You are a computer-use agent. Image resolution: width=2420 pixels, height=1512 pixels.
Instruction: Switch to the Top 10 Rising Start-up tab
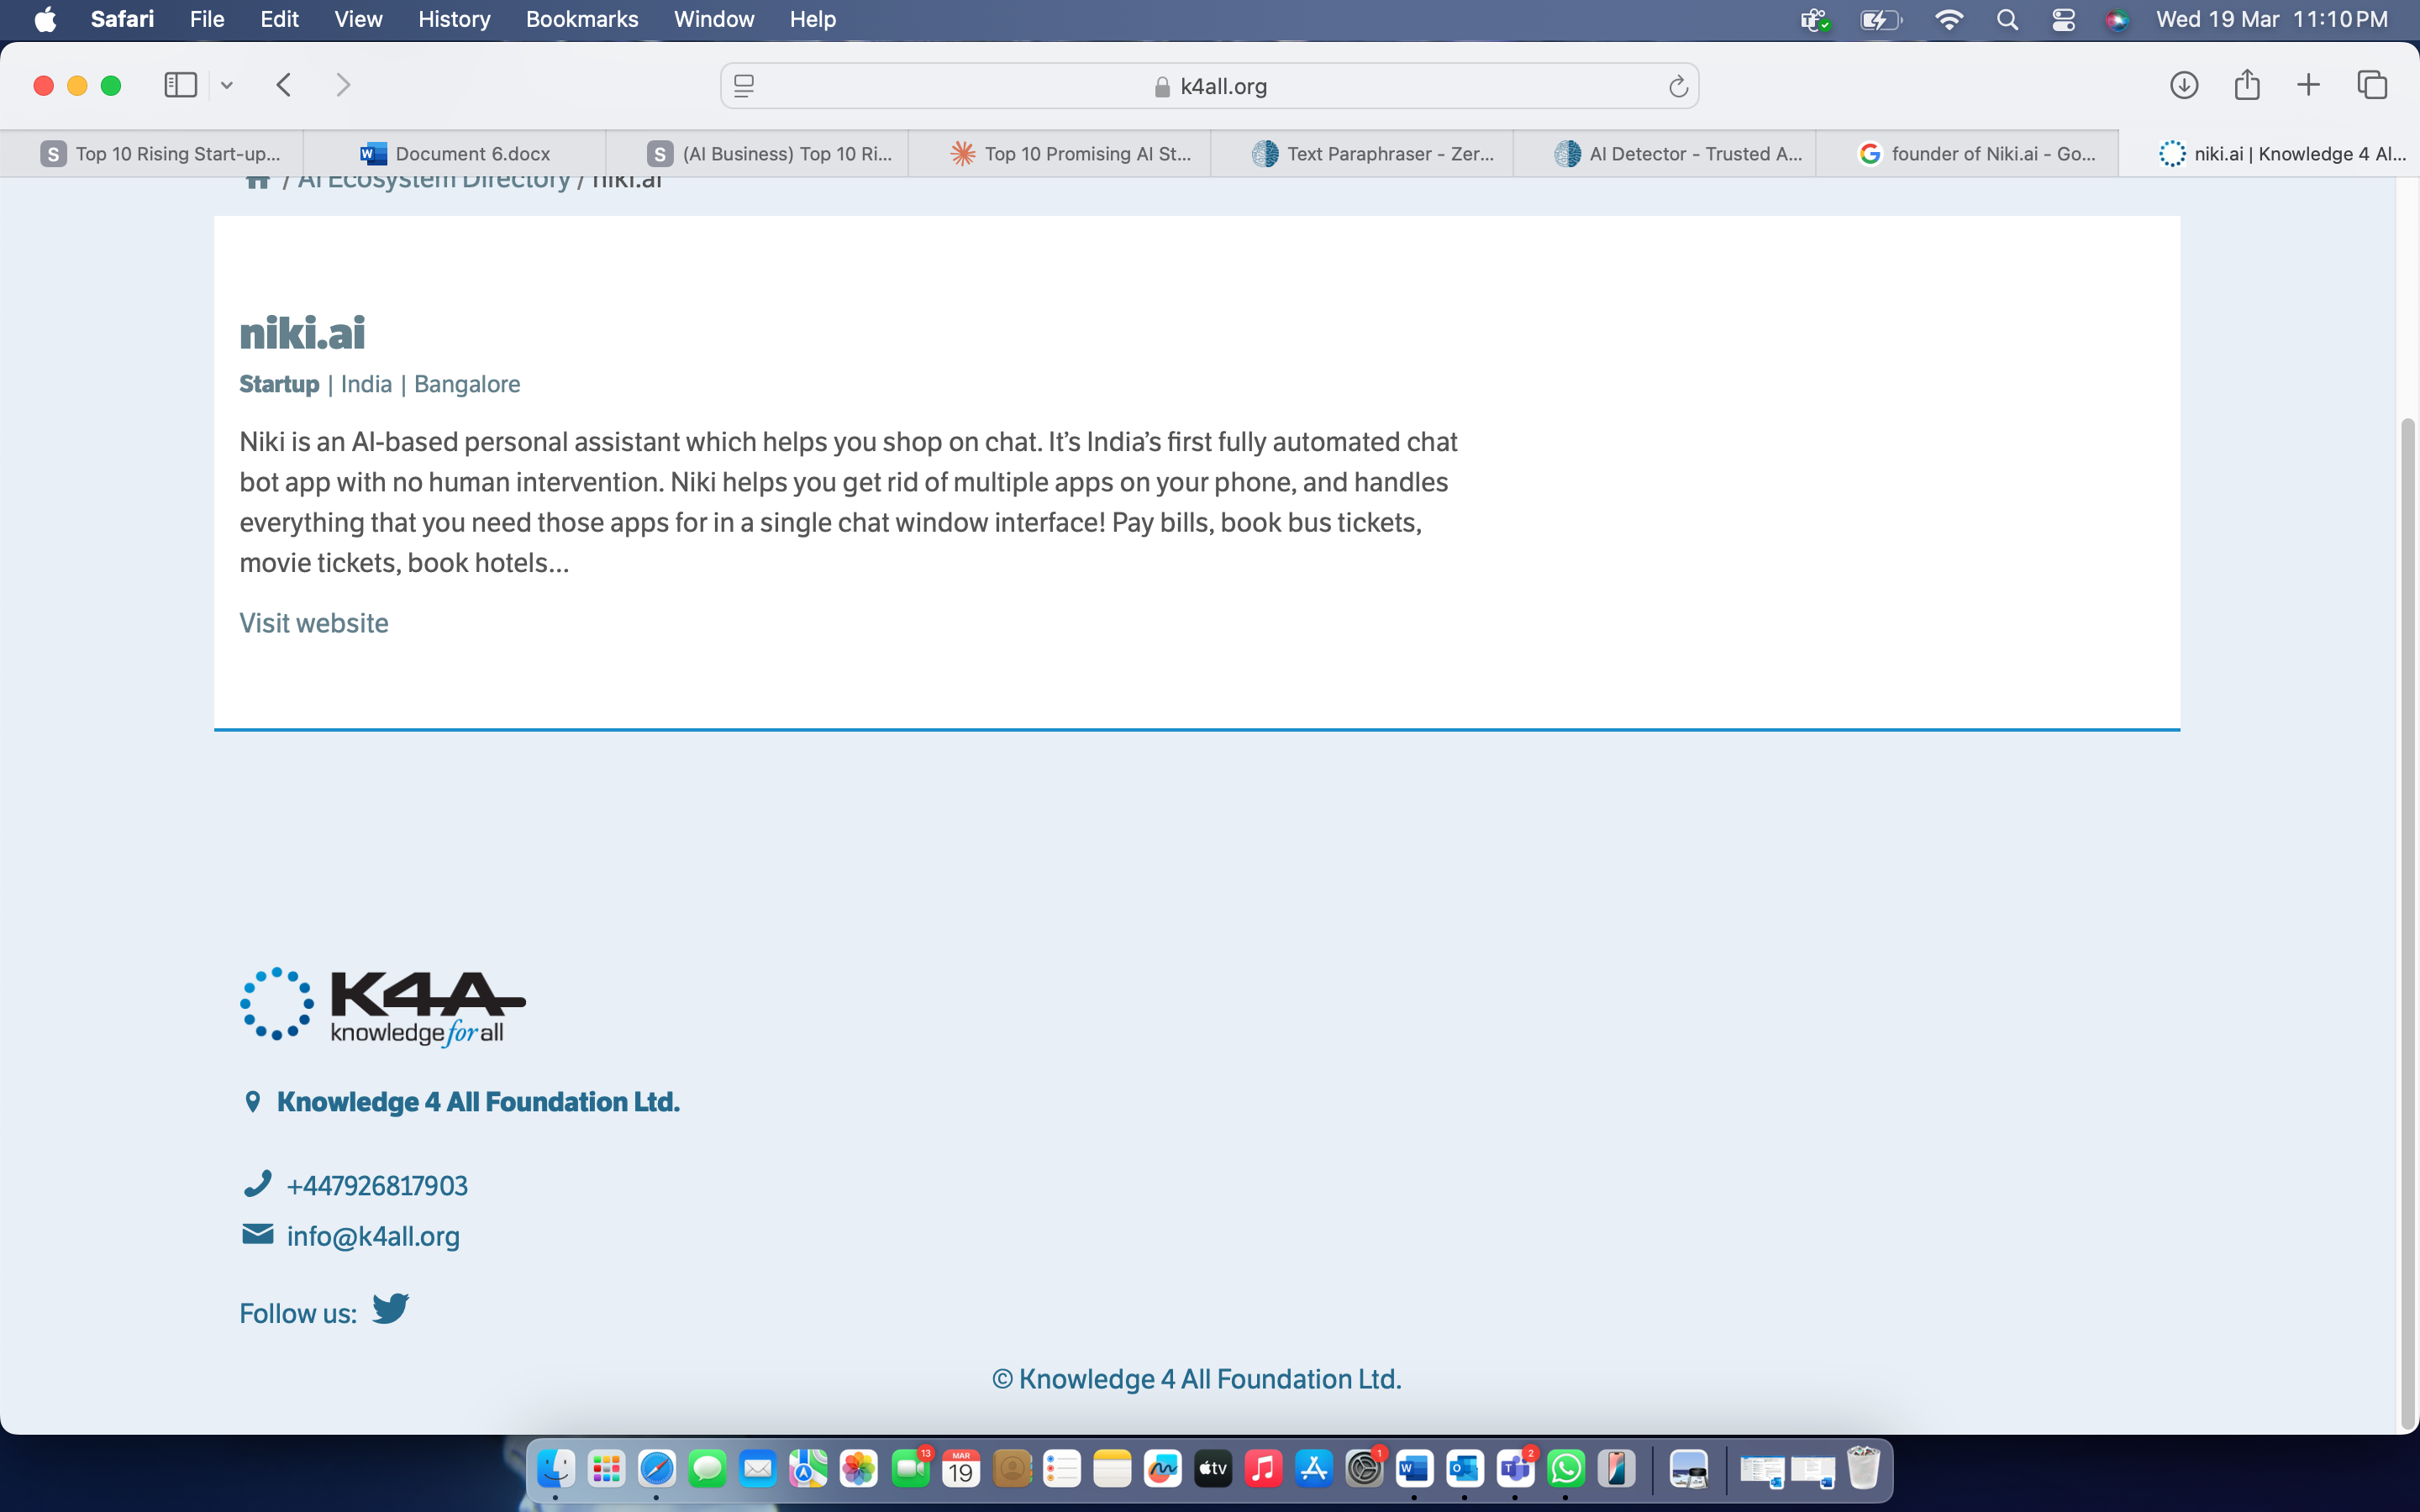(152, 153)
